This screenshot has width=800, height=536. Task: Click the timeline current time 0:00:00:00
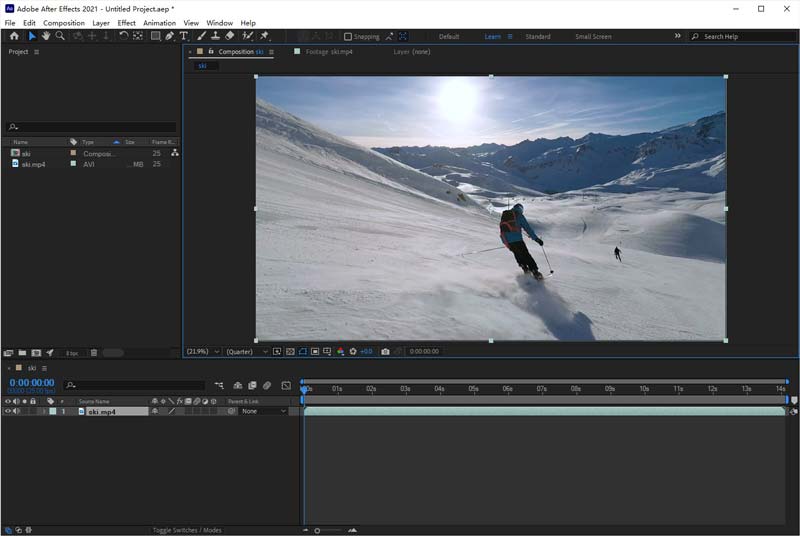pos(32,382)
